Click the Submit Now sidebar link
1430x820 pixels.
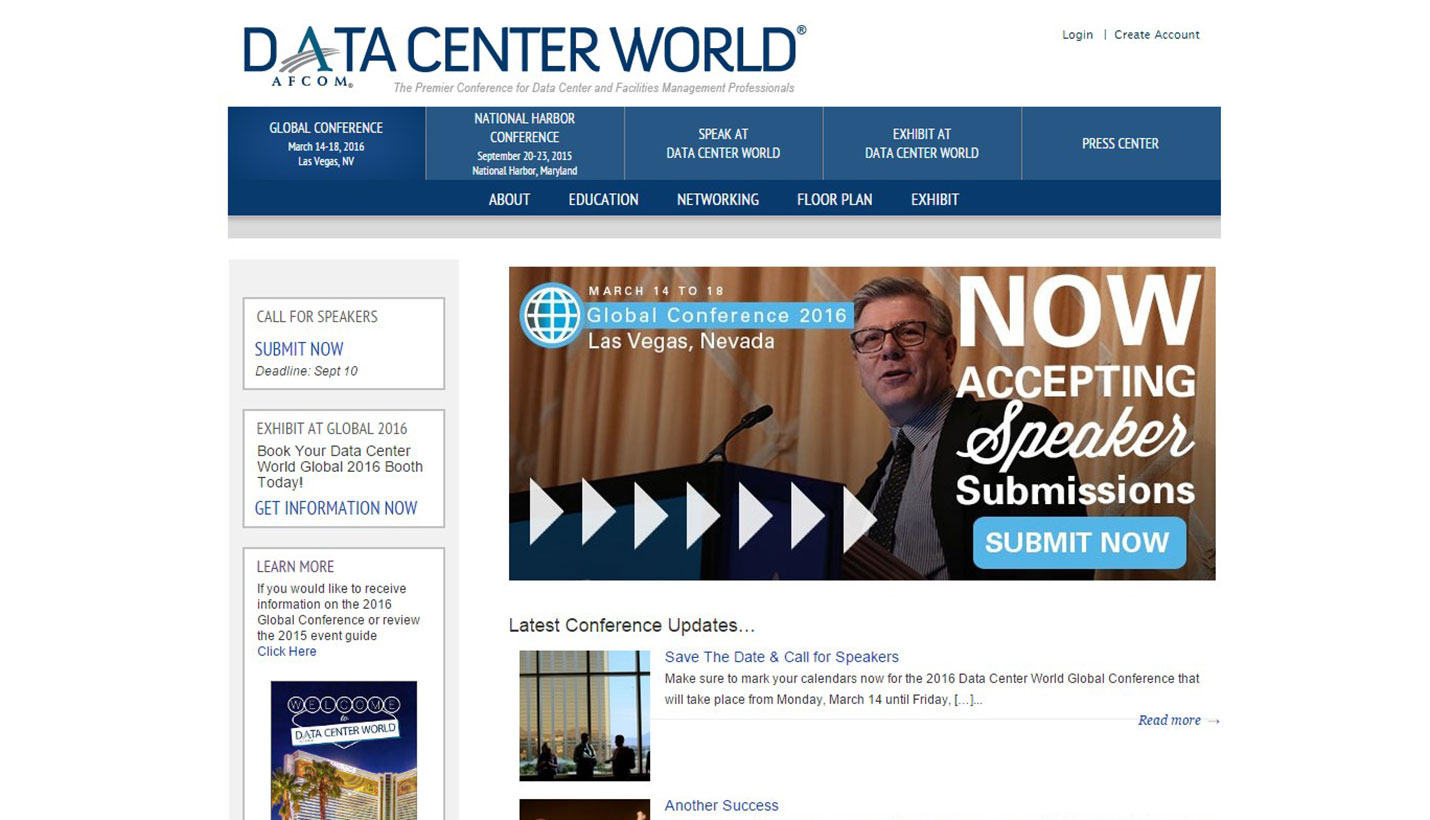pos(299,349)
